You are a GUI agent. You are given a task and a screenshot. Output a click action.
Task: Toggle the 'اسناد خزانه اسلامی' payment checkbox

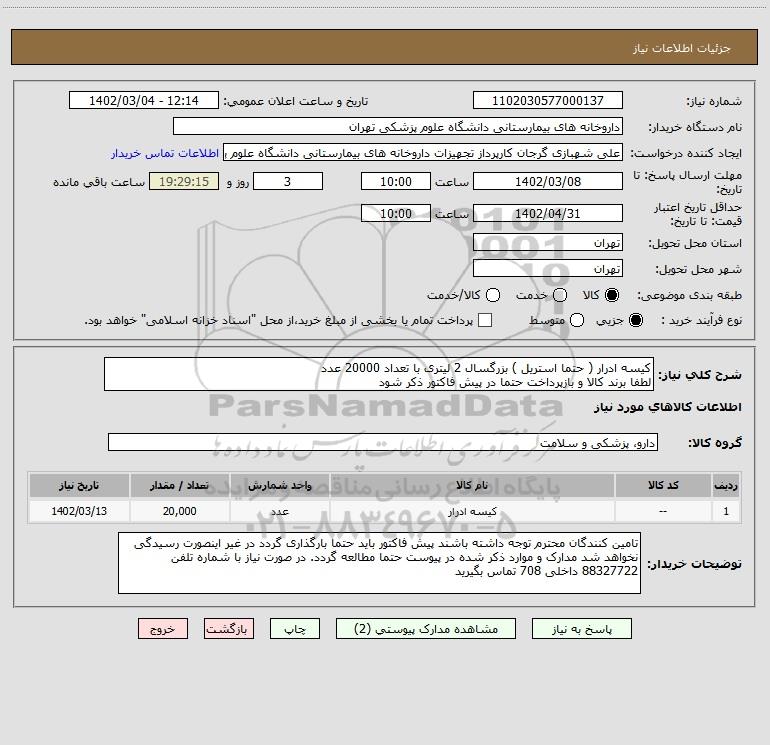point(485,320)
